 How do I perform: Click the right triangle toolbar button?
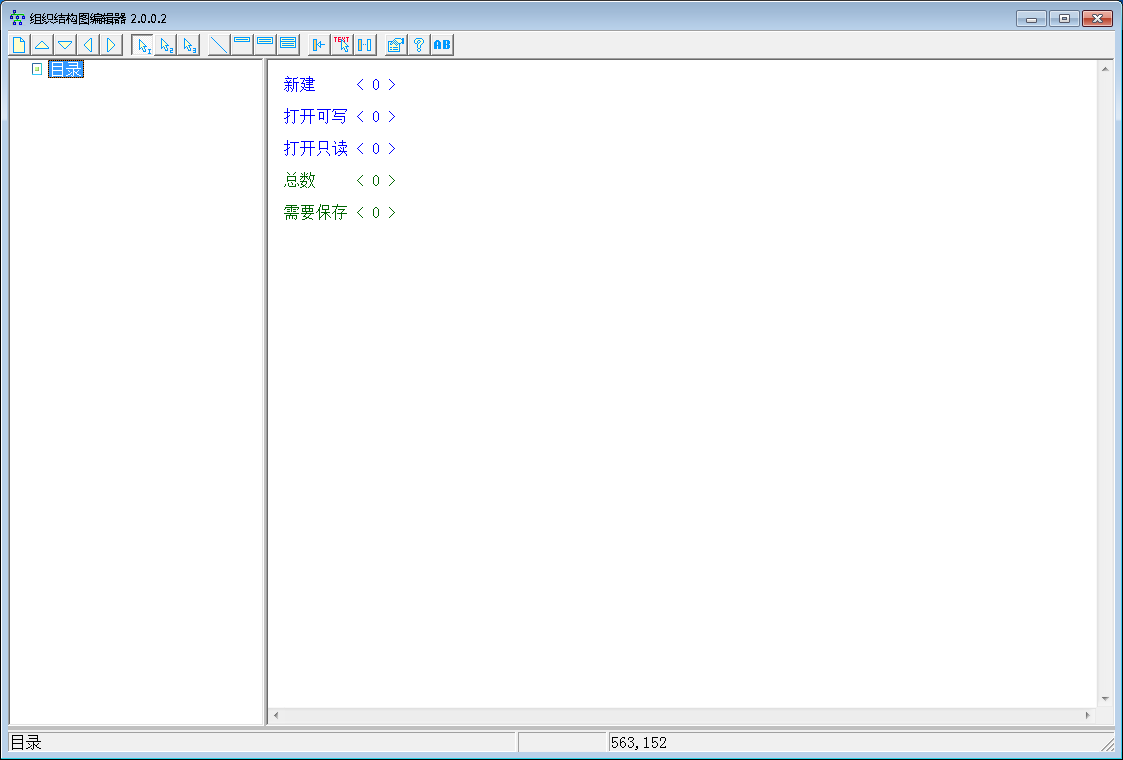click(x=111, y=45)
